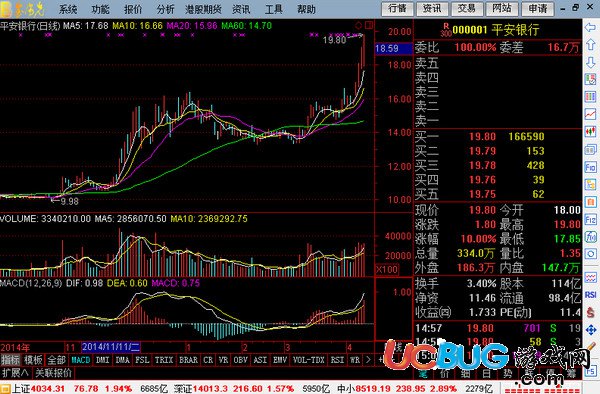Select the ASI indicator tab
The width and height of the screenshot is (600, 394).
coord(260,360)
